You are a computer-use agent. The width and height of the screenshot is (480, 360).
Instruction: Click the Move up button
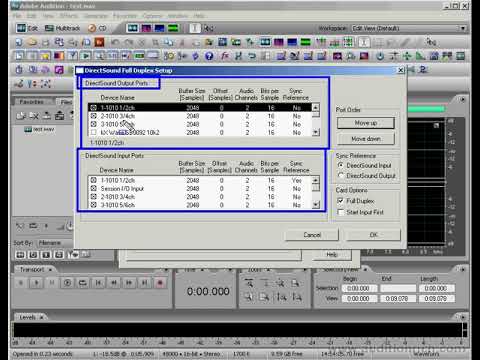point(366,123)
